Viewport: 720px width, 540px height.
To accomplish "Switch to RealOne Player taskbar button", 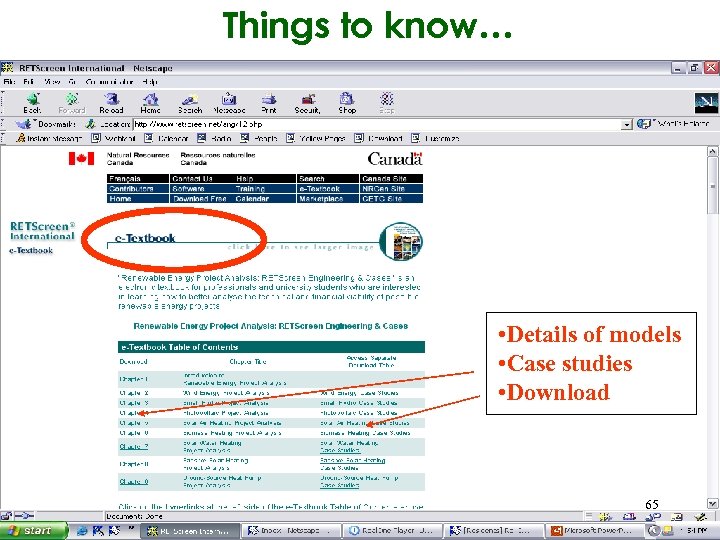I will point(393,531).
